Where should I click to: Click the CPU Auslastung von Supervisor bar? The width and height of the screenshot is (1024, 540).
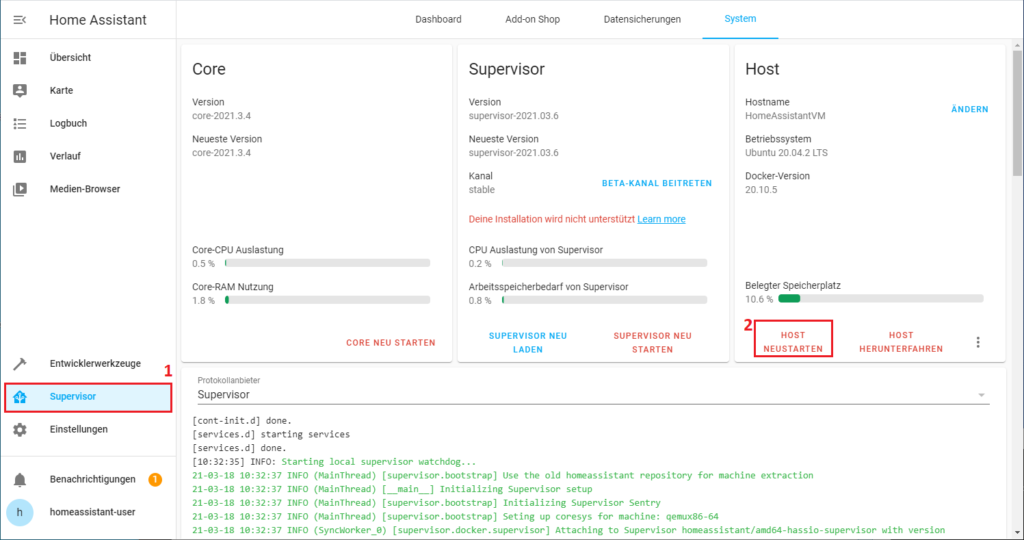click(x=604, y=263)
